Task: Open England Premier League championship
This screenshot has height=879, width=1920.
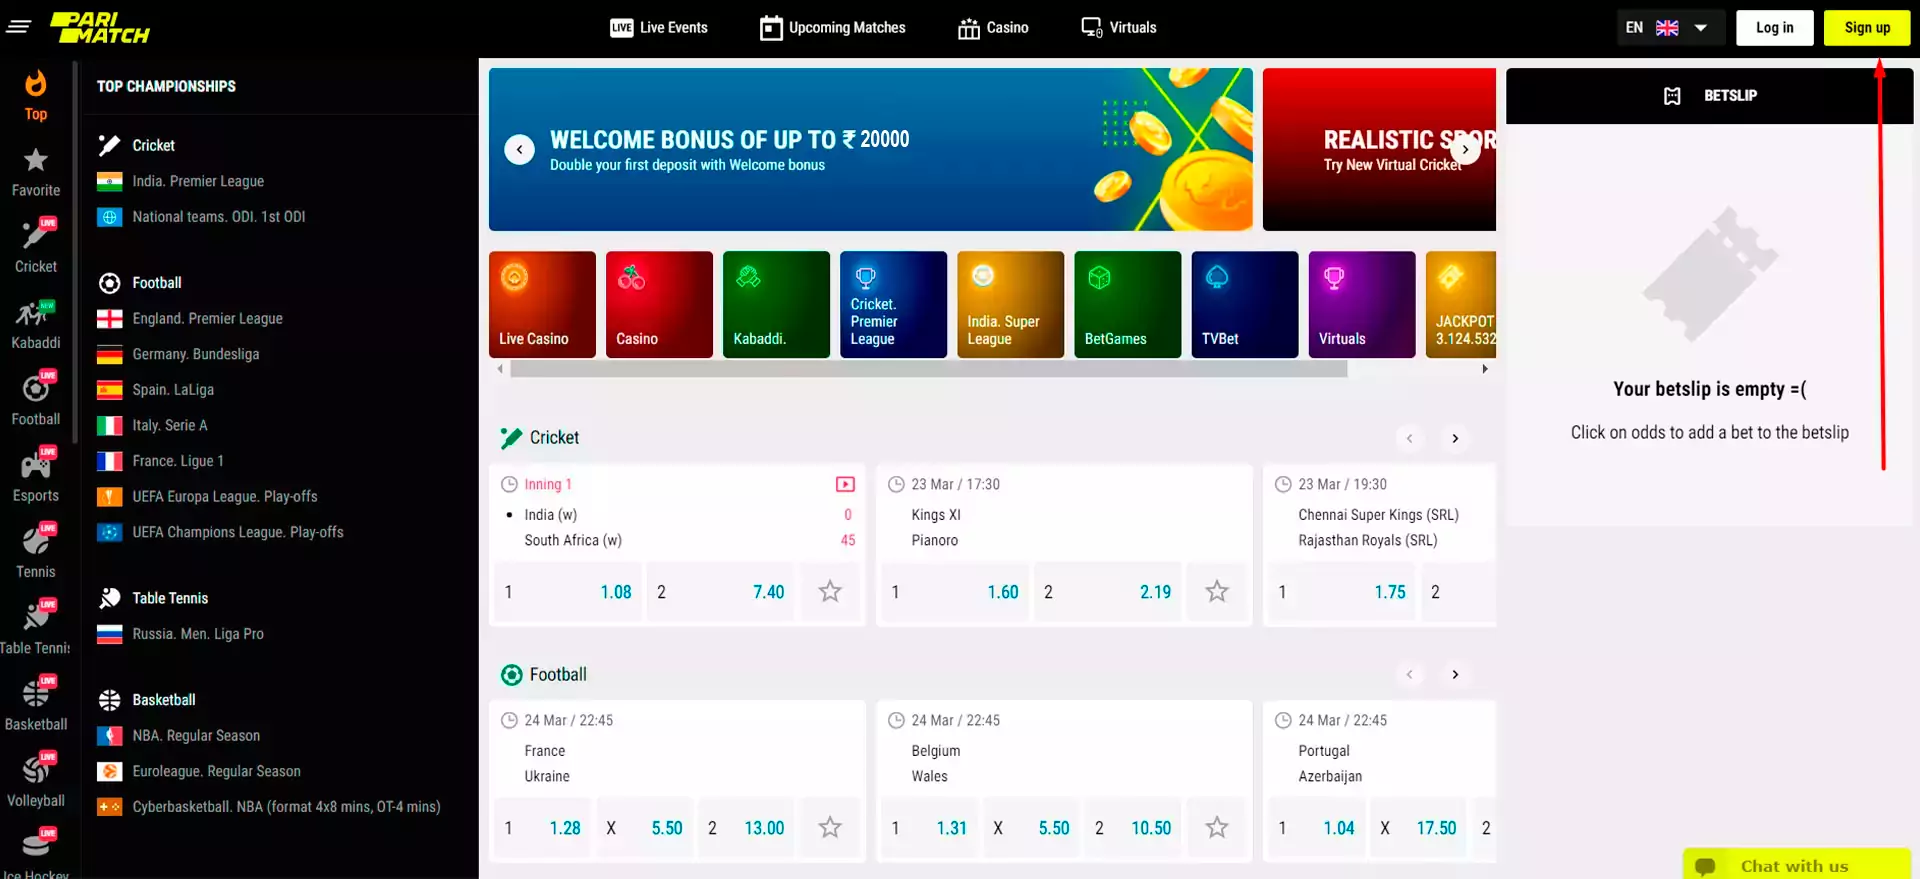Action: (x=207, y=318)
